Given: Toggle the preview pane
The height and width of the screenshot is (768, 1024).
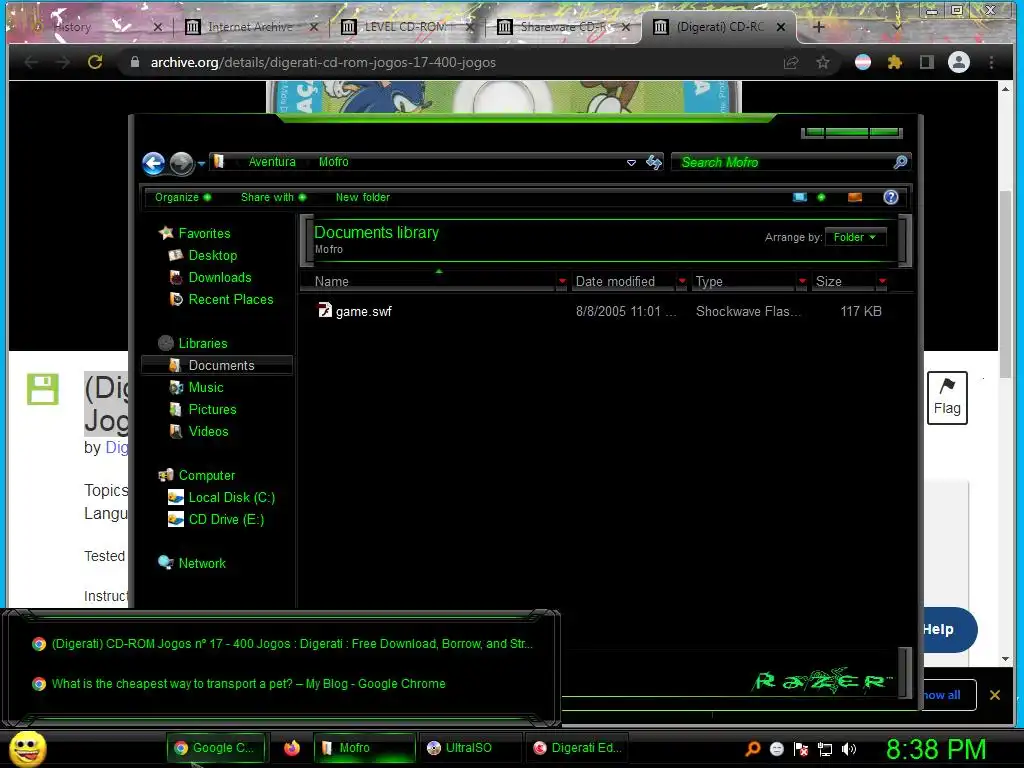Looking at the screenshot, I should tap(854, 197).
